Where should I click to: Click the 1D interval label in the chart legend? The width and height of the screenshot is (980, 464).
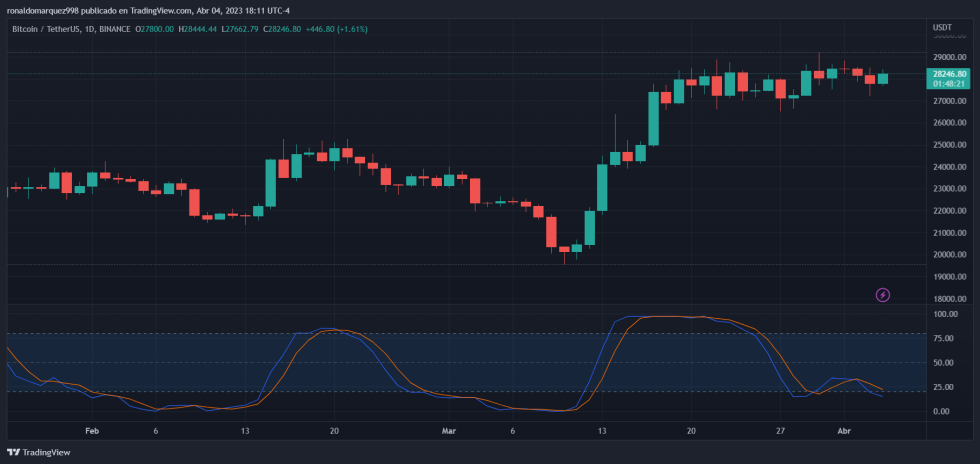[x=90, y=29]
